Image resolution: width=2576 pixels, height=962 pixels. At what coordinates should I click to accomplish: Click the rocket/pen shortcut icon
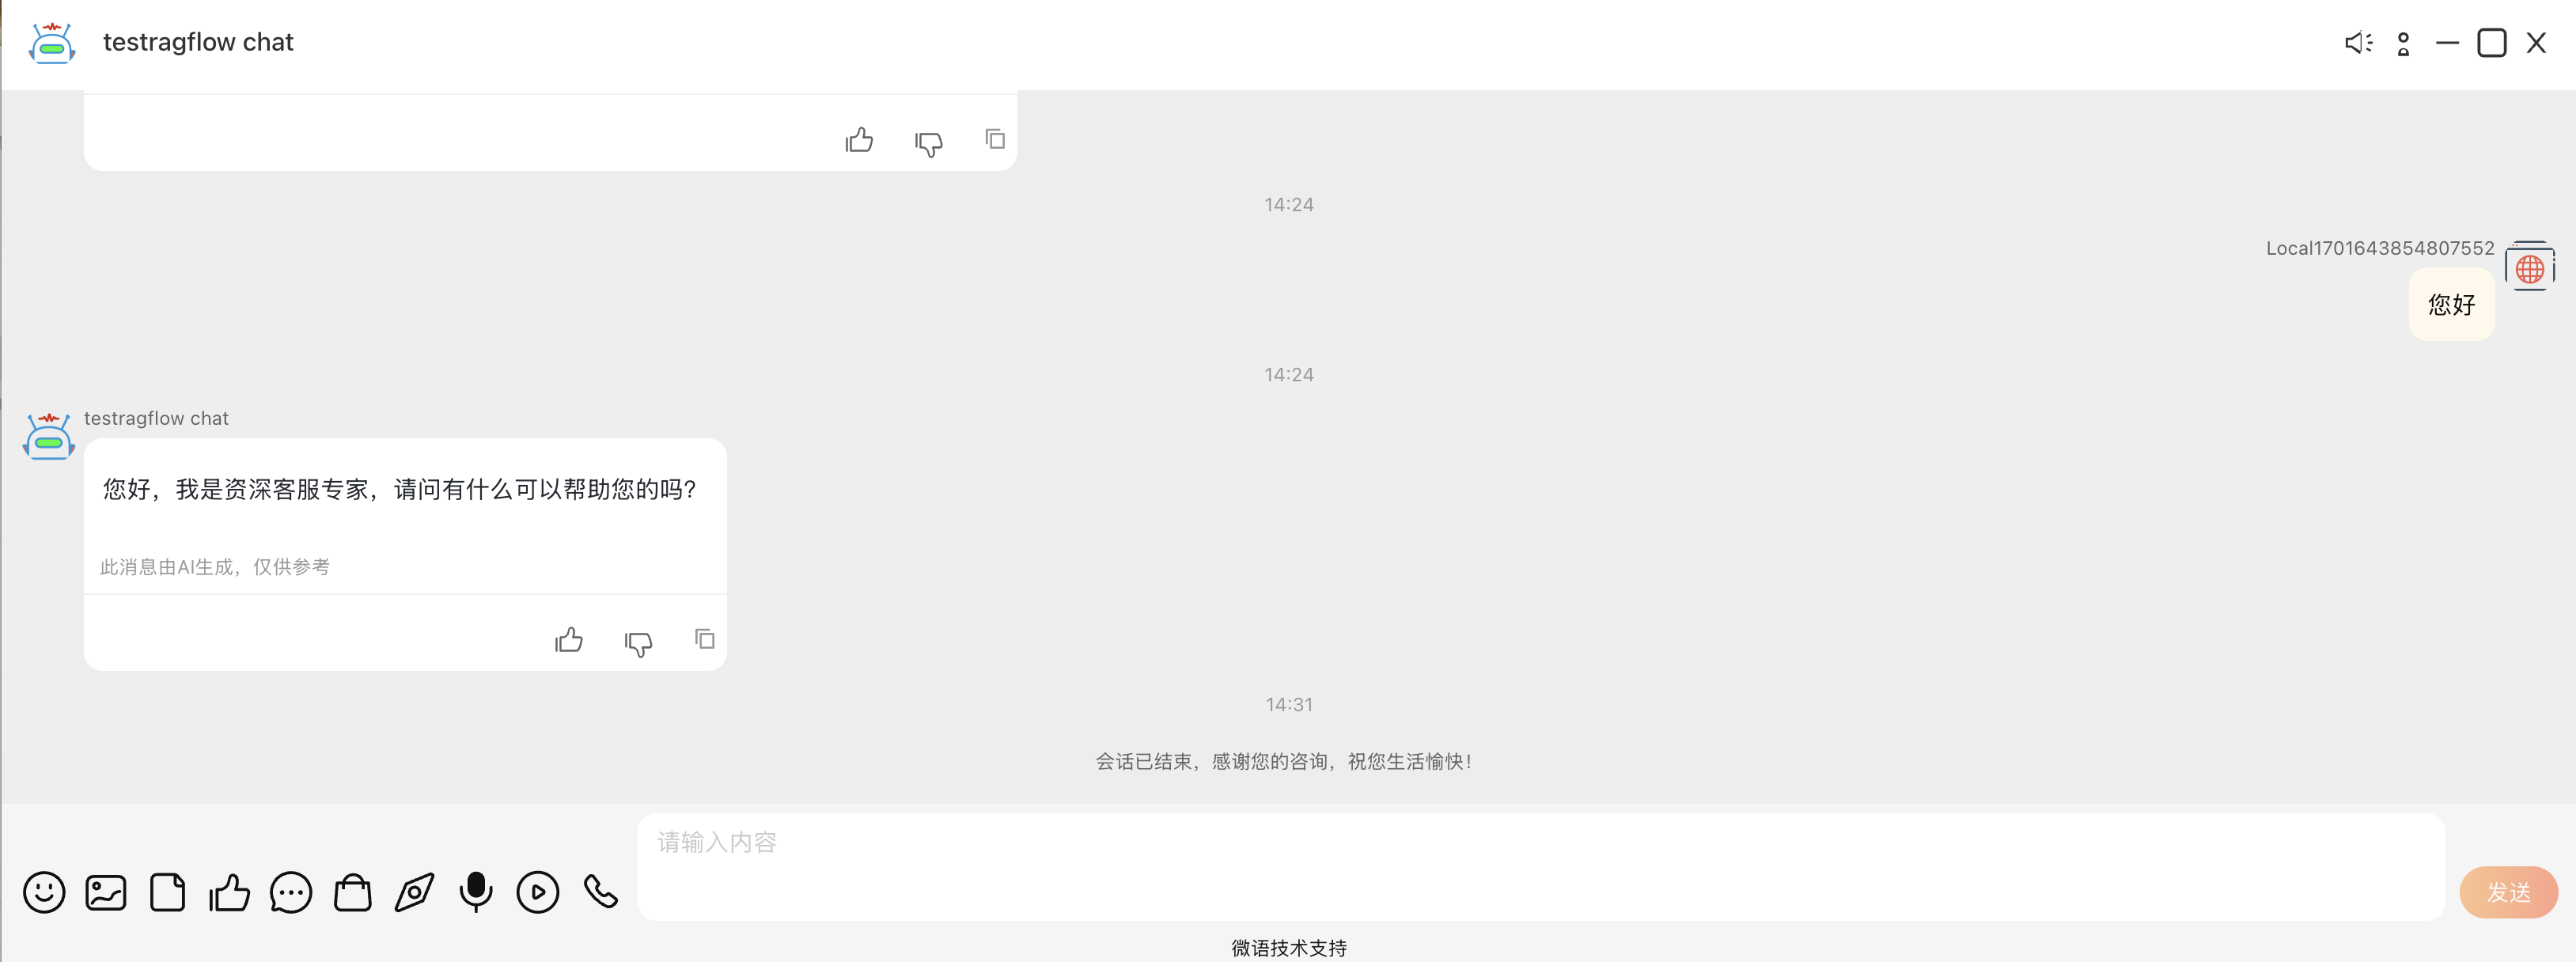coord(414,892)
